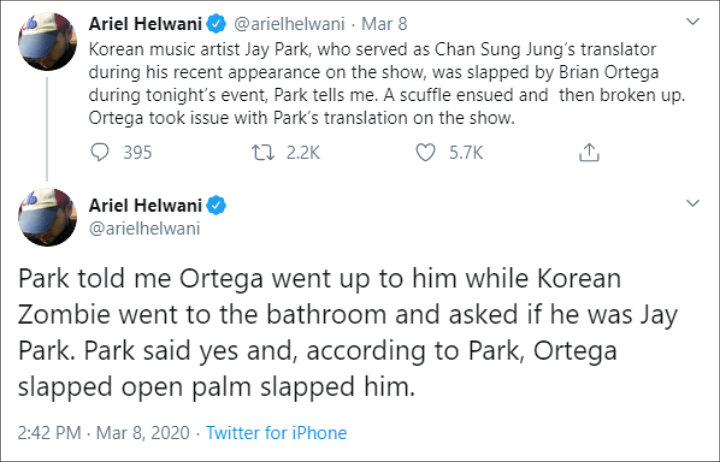This screenshot has width=720, height=462.
Task: Open Ariel Helwani avatar on second tweet
Action: (x=48, y=217)
